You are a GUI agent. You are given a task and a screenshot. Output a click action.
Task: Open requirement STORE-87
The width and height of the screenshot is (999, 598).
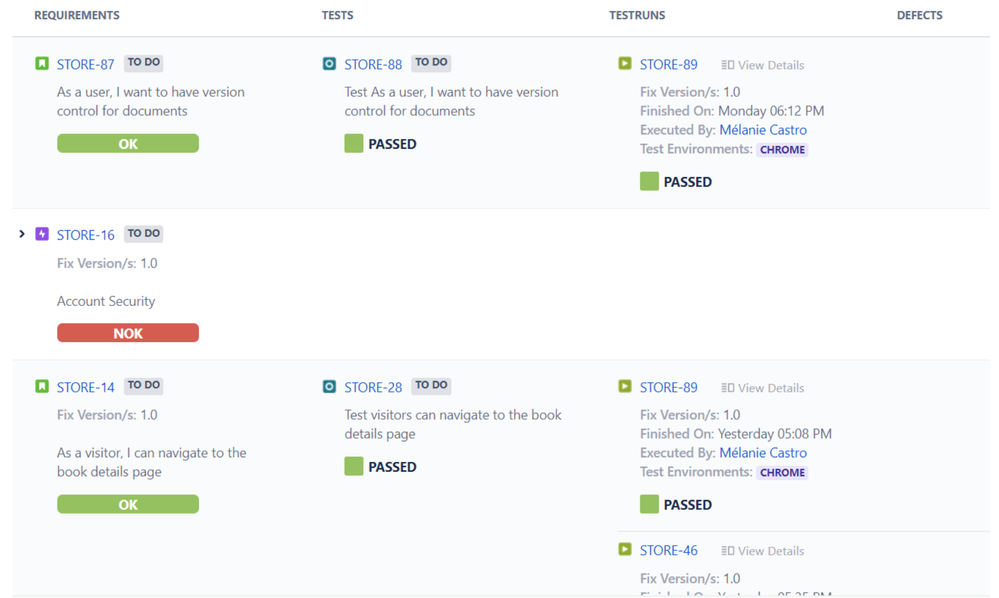tap(85, 64)
